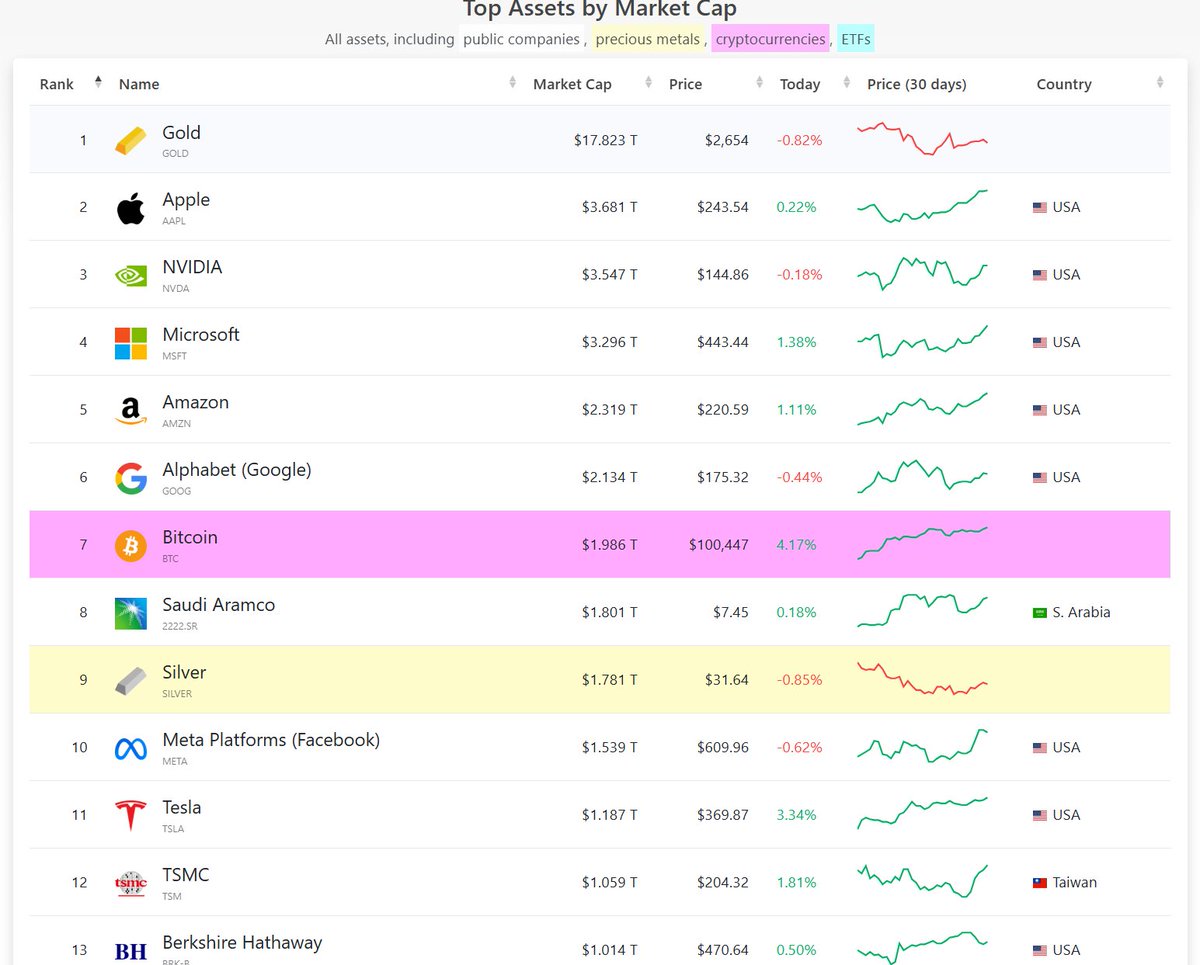
Task: Click Meta market cap $1.539 T
Action: click(x=609, y=748)
